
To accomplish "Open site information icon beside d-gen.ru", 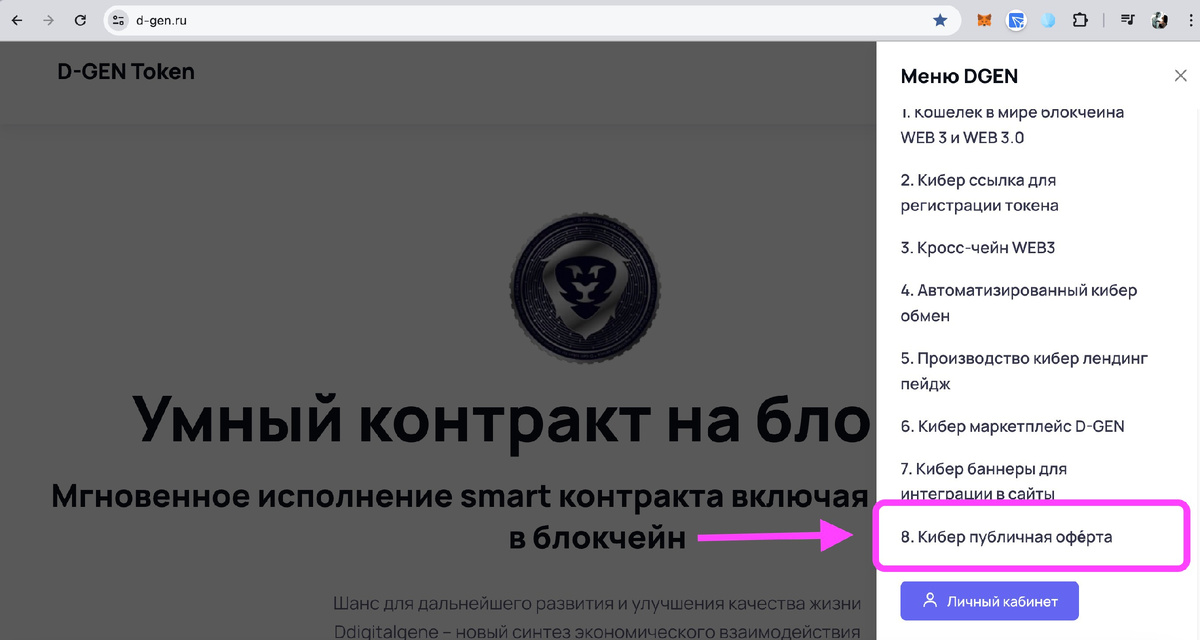I will (119, 20).
